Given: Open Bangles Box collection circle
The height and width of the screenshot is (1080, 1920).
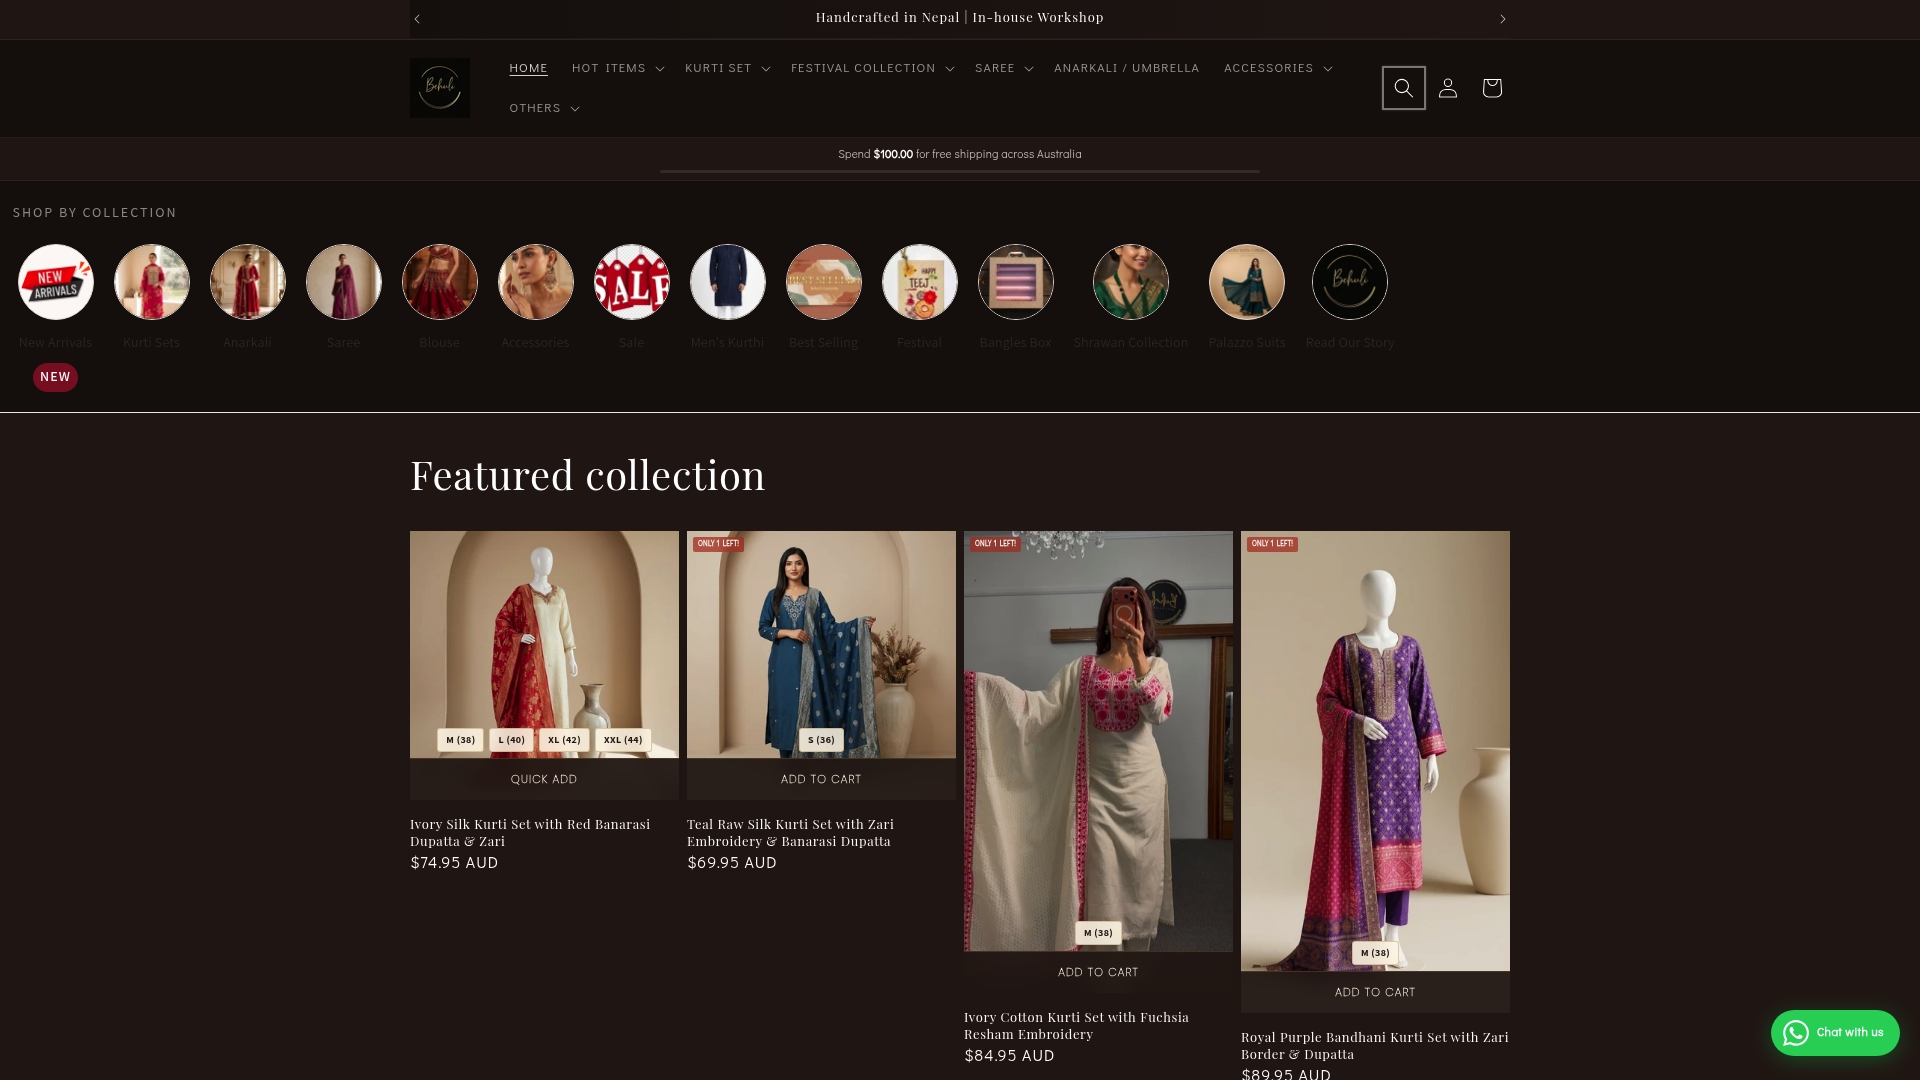Looking at the screenshot, I should (1016, 282).
